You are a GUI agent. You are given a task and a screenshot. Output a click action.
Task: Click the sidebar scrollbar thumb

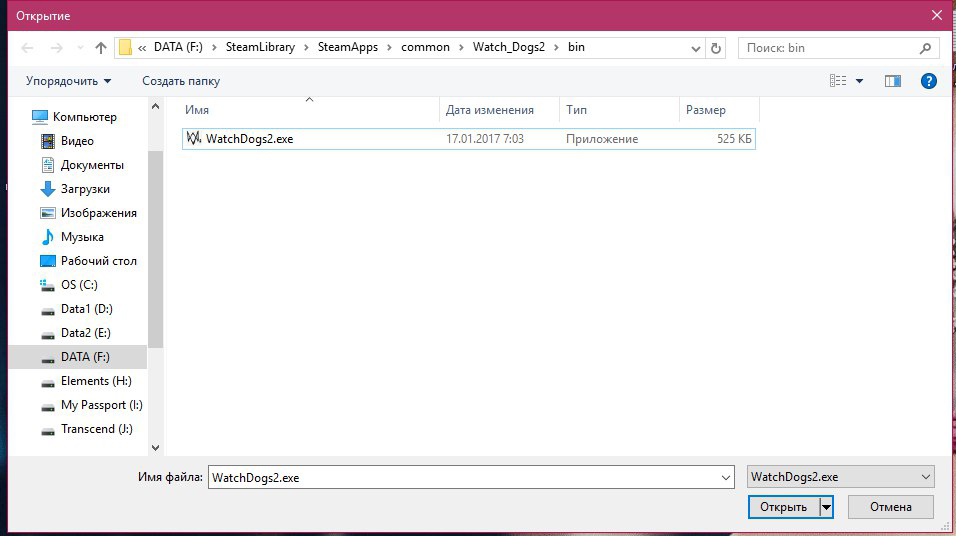point(155,249)
